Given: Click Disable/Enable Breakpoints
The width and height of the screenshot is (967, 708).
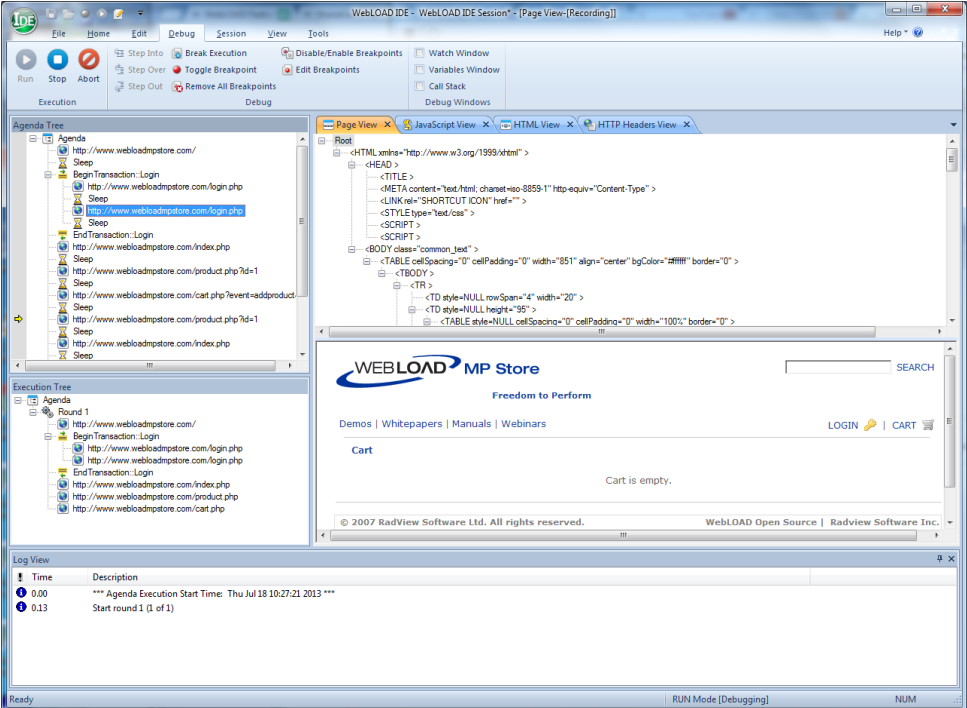Looking at the screenshot, I should [348, 53].
